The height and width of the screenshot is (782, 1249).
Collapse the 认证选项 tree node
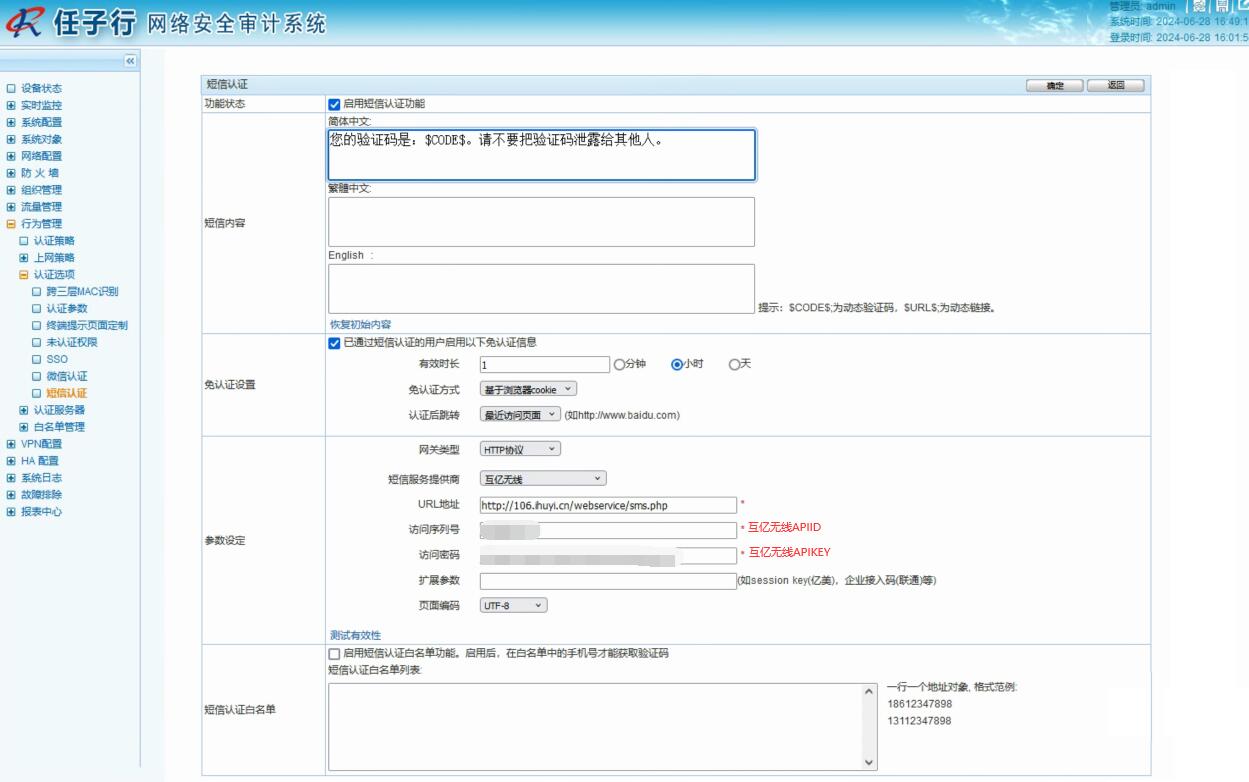point(24,275)
